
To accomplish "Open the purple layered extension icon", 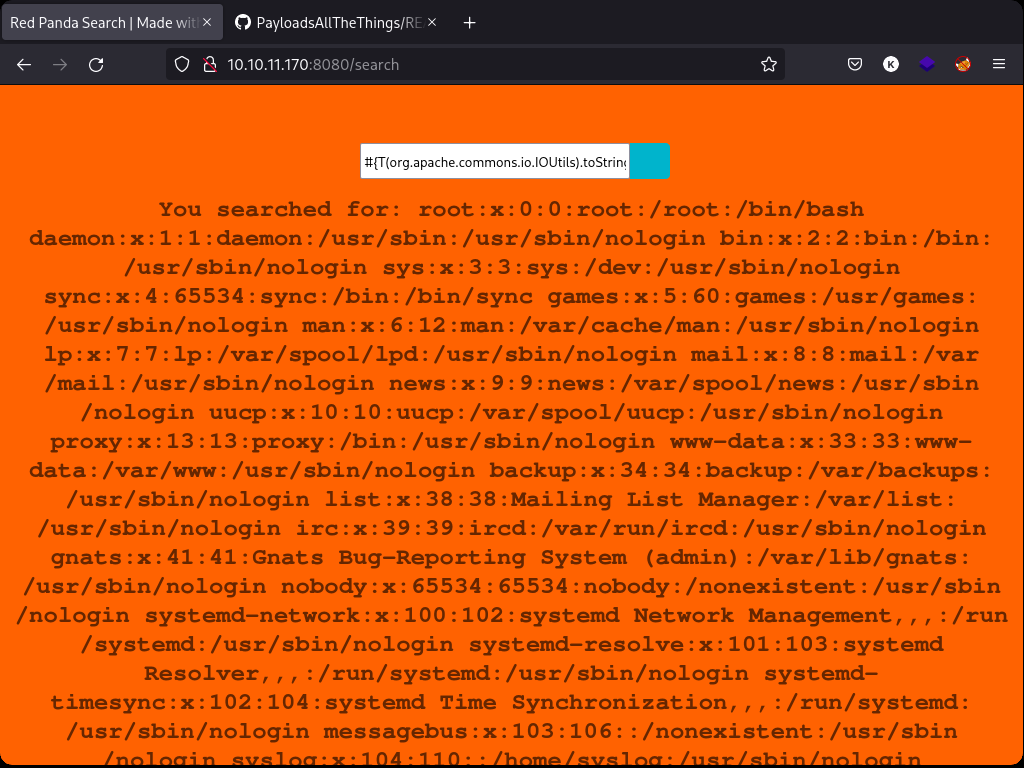I will coord(927,64).
